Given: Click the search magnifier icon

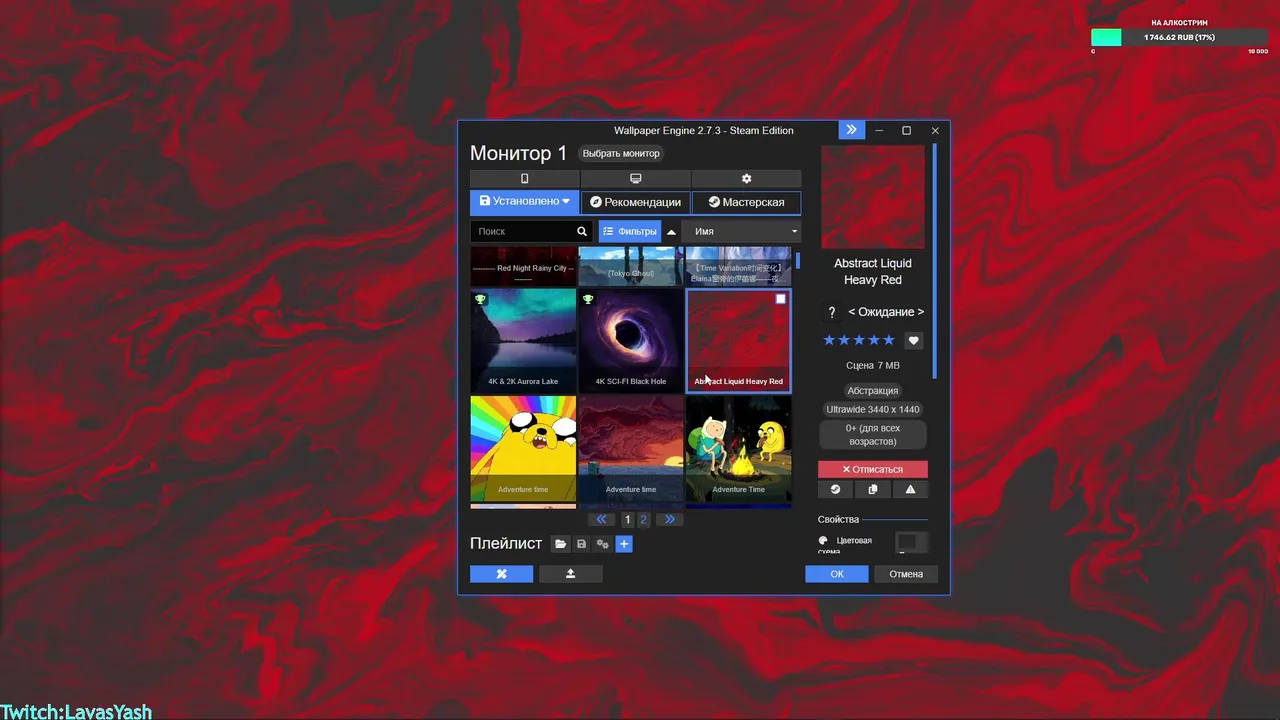Looking at the screenshot, I should (582, 231).
